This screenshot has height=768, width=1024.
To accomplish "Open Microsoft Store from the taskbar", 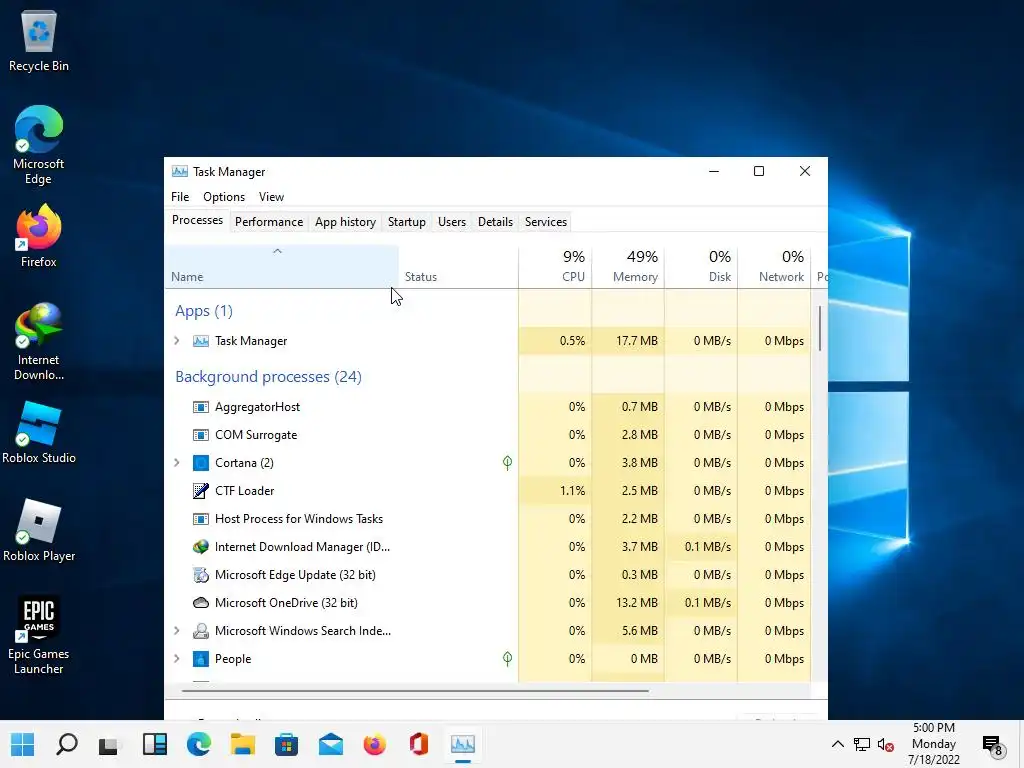I will (x=286, y=744).
